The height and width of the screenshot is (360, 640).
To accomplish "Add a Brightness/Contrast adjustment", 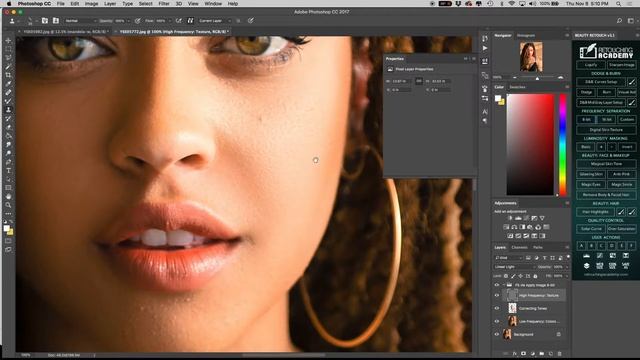I will click(x=510, y=218).
